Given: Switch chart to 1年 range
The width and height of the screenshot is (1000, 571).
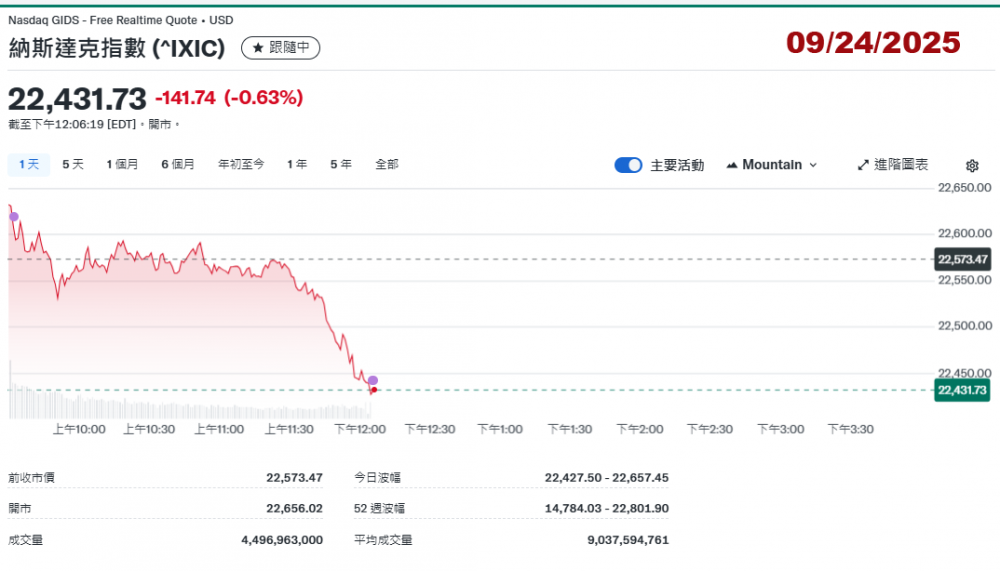Looking at the screenshot, I should pos(297,164).
